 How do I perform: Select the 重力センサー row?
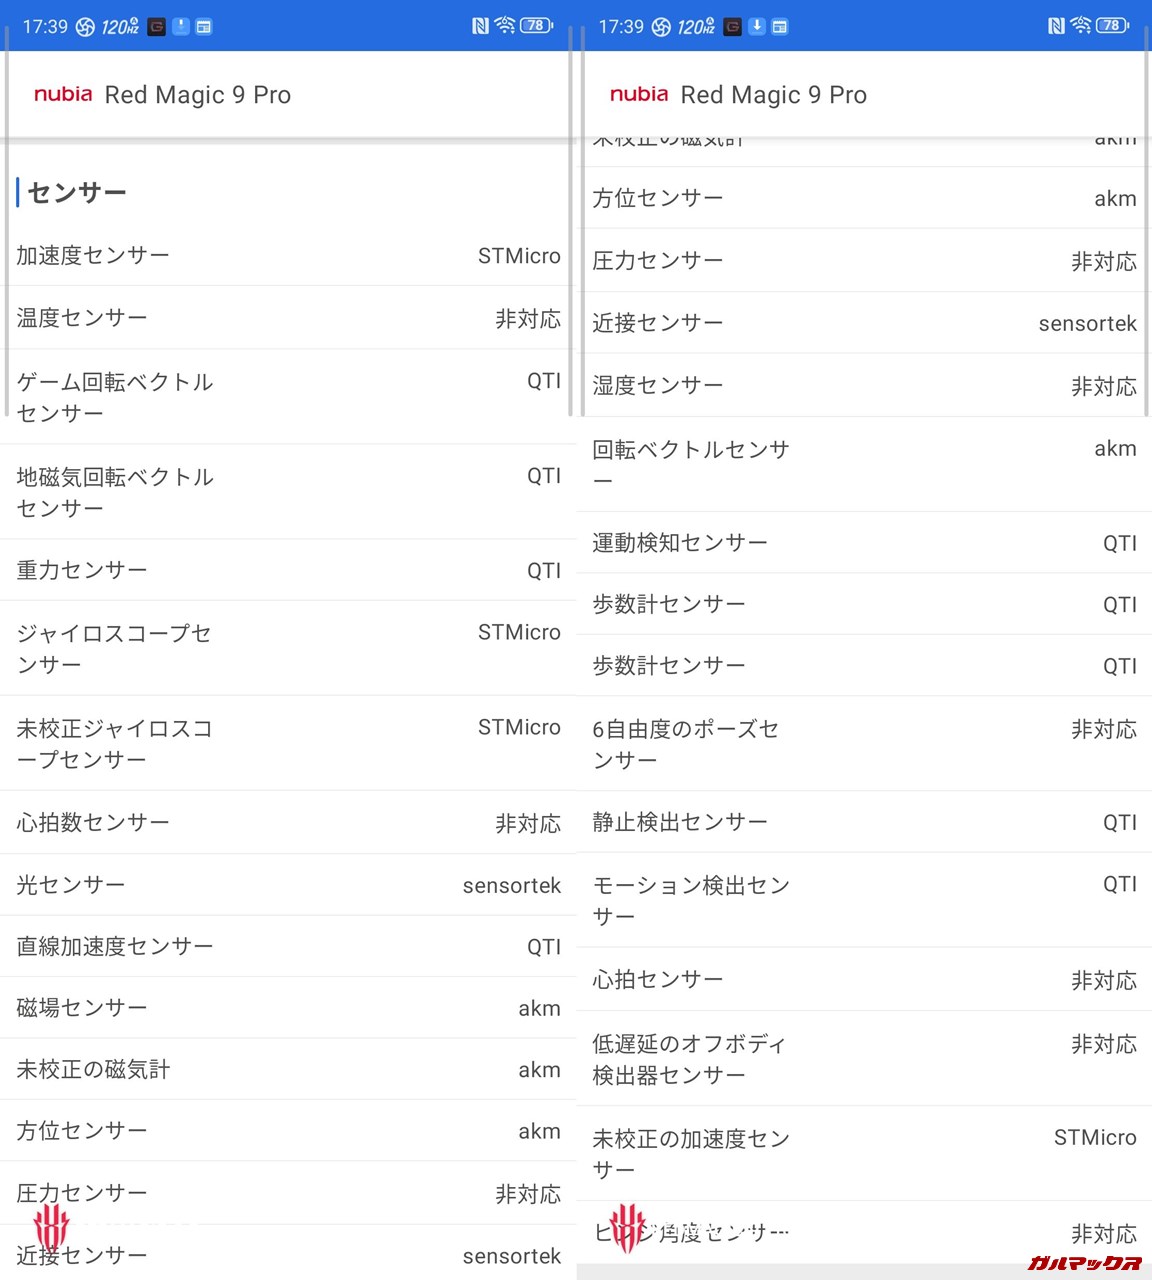coord(288,570)
